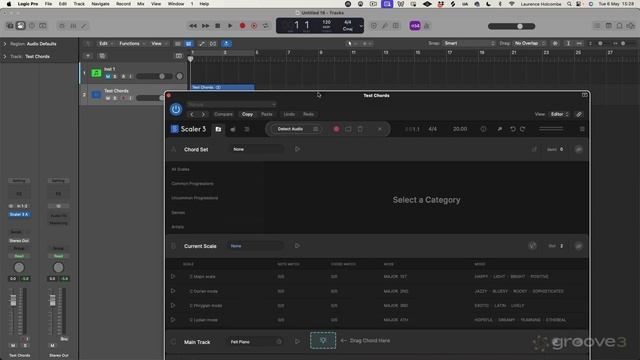Viewport: 640px width, 360px height.
Task: Record-enable the Inst 1 track
Action: 123,76
